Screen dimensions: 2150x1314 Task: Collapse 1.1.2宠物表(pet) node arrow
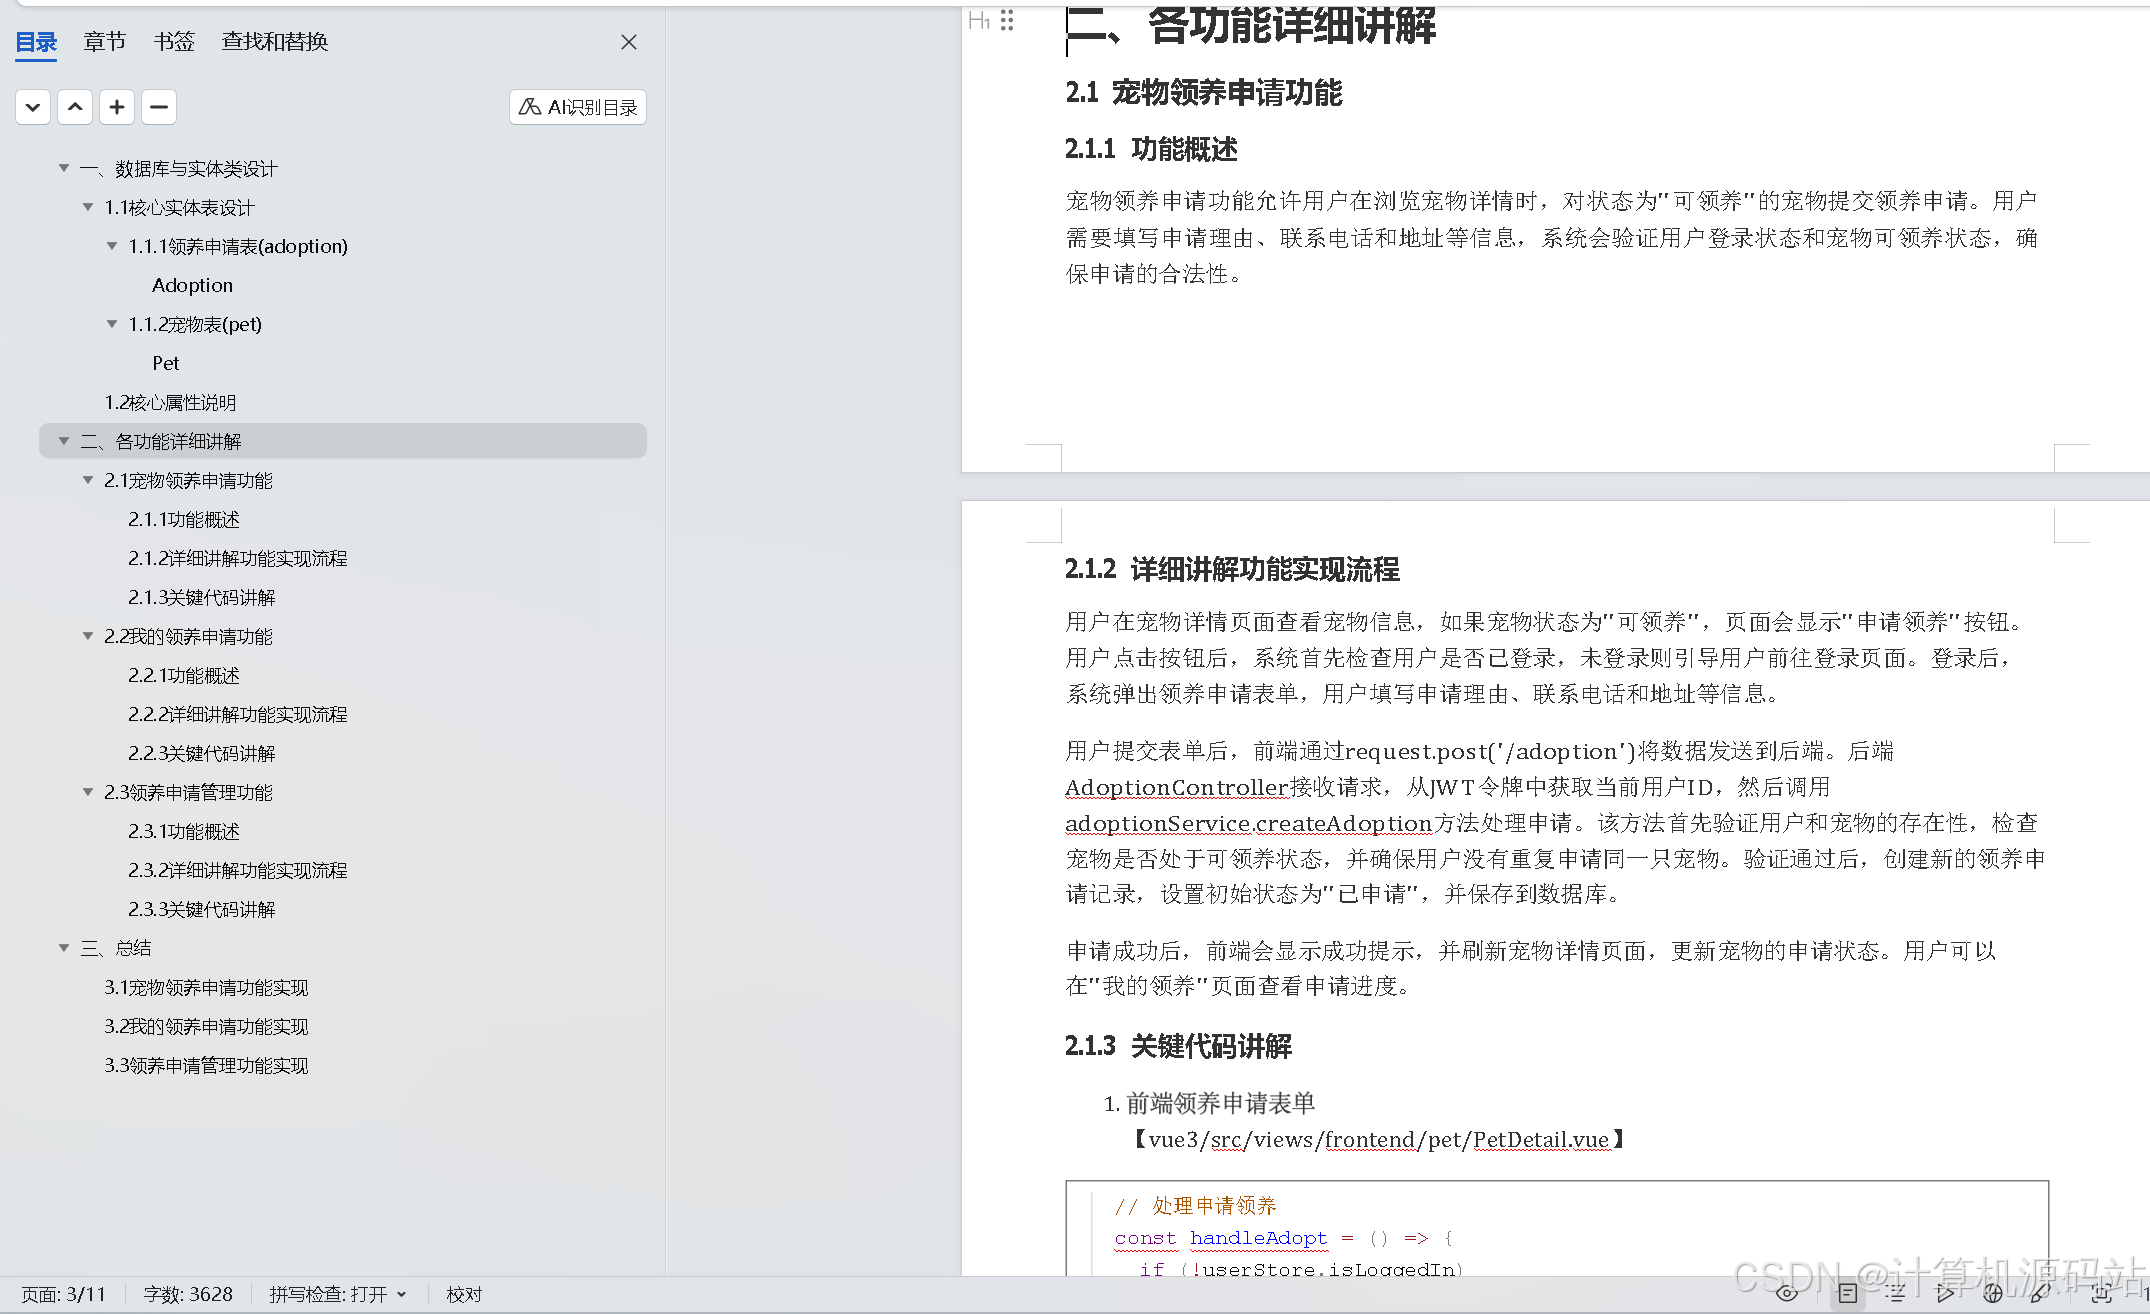(112, 324)
